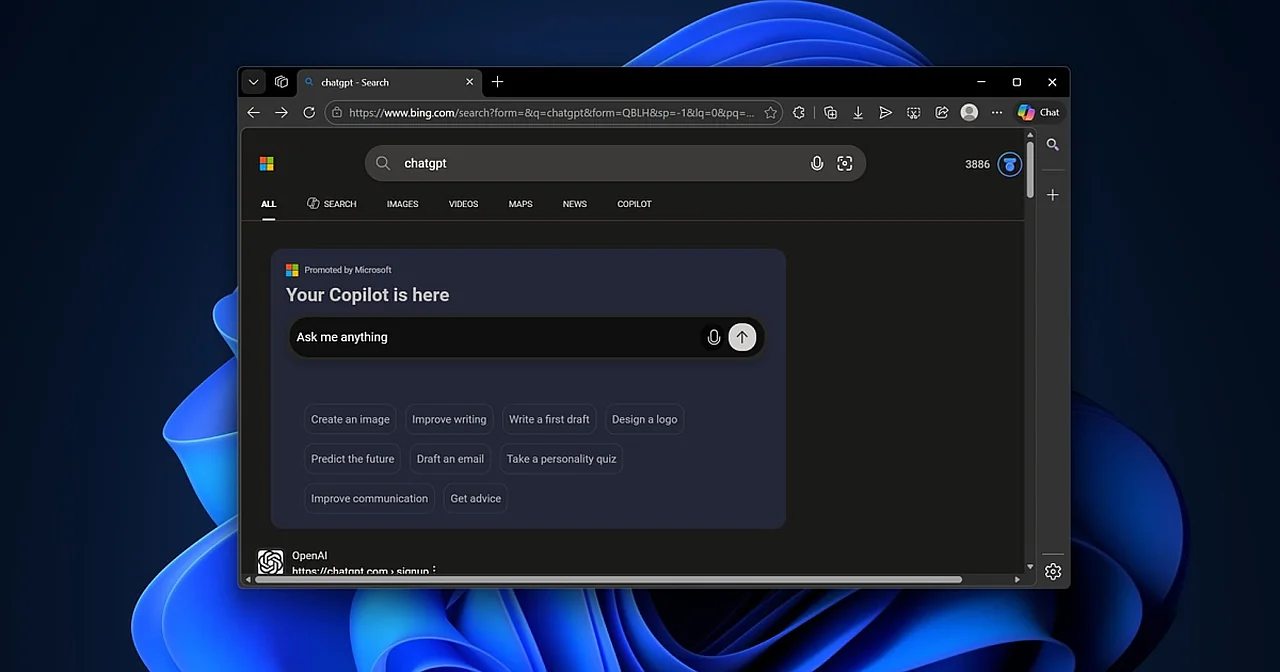Start voice search with the microphone icon
This screenshot has width=1280, height=672.
pos(817,163)
